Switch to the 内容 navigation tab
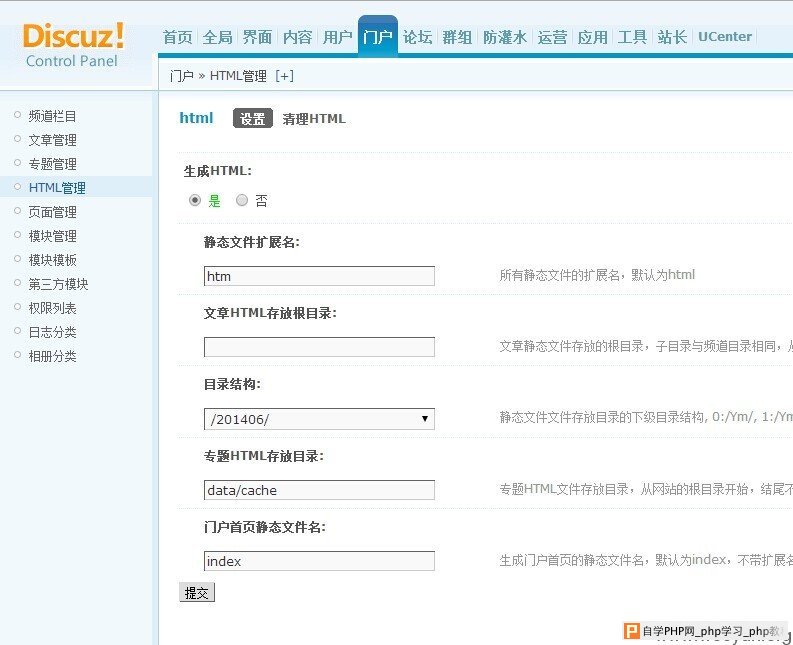Screen dimensions: 793x645 [297, 37]
